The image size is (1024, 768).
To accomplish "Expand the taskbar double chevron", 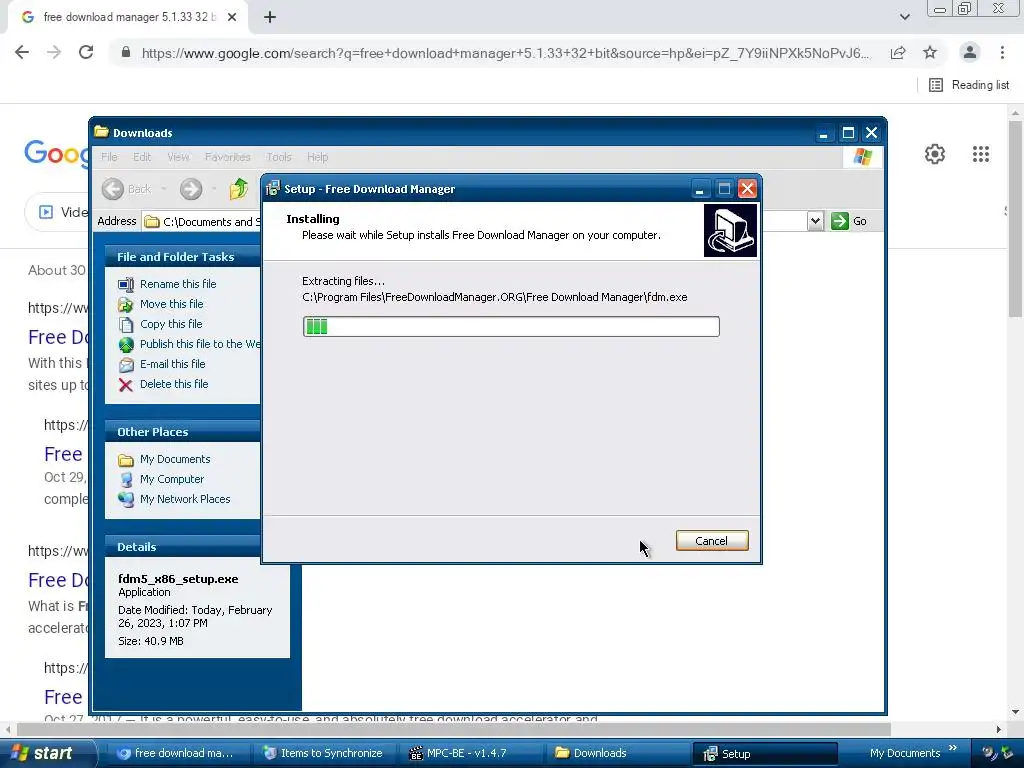I will pyautogui.click(x=953, y=748).
